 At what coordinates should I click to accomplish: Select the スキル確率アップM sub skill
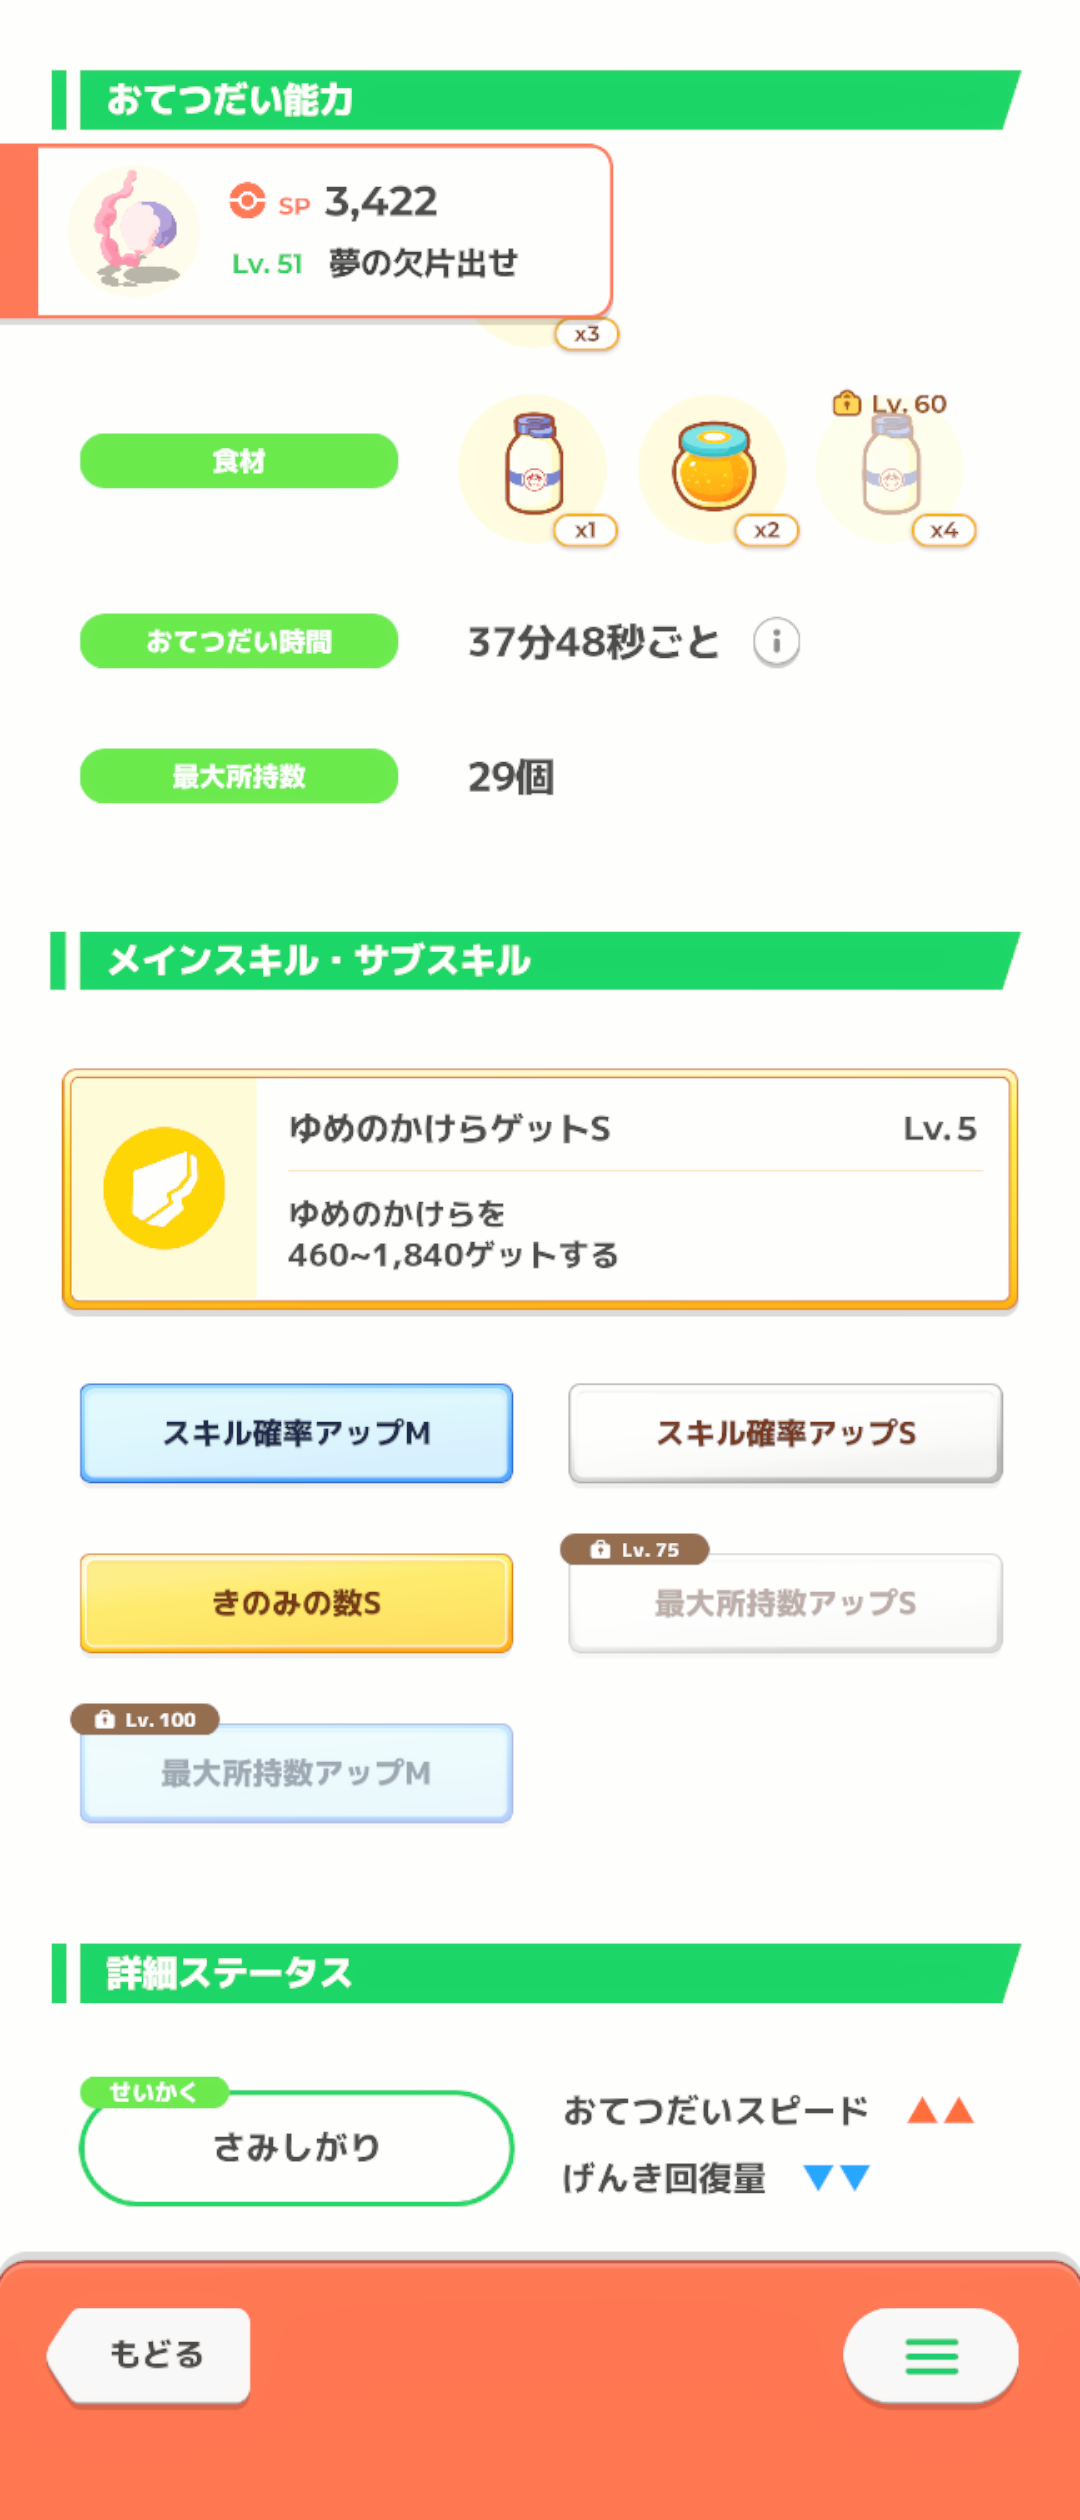tap(297, 1433)
